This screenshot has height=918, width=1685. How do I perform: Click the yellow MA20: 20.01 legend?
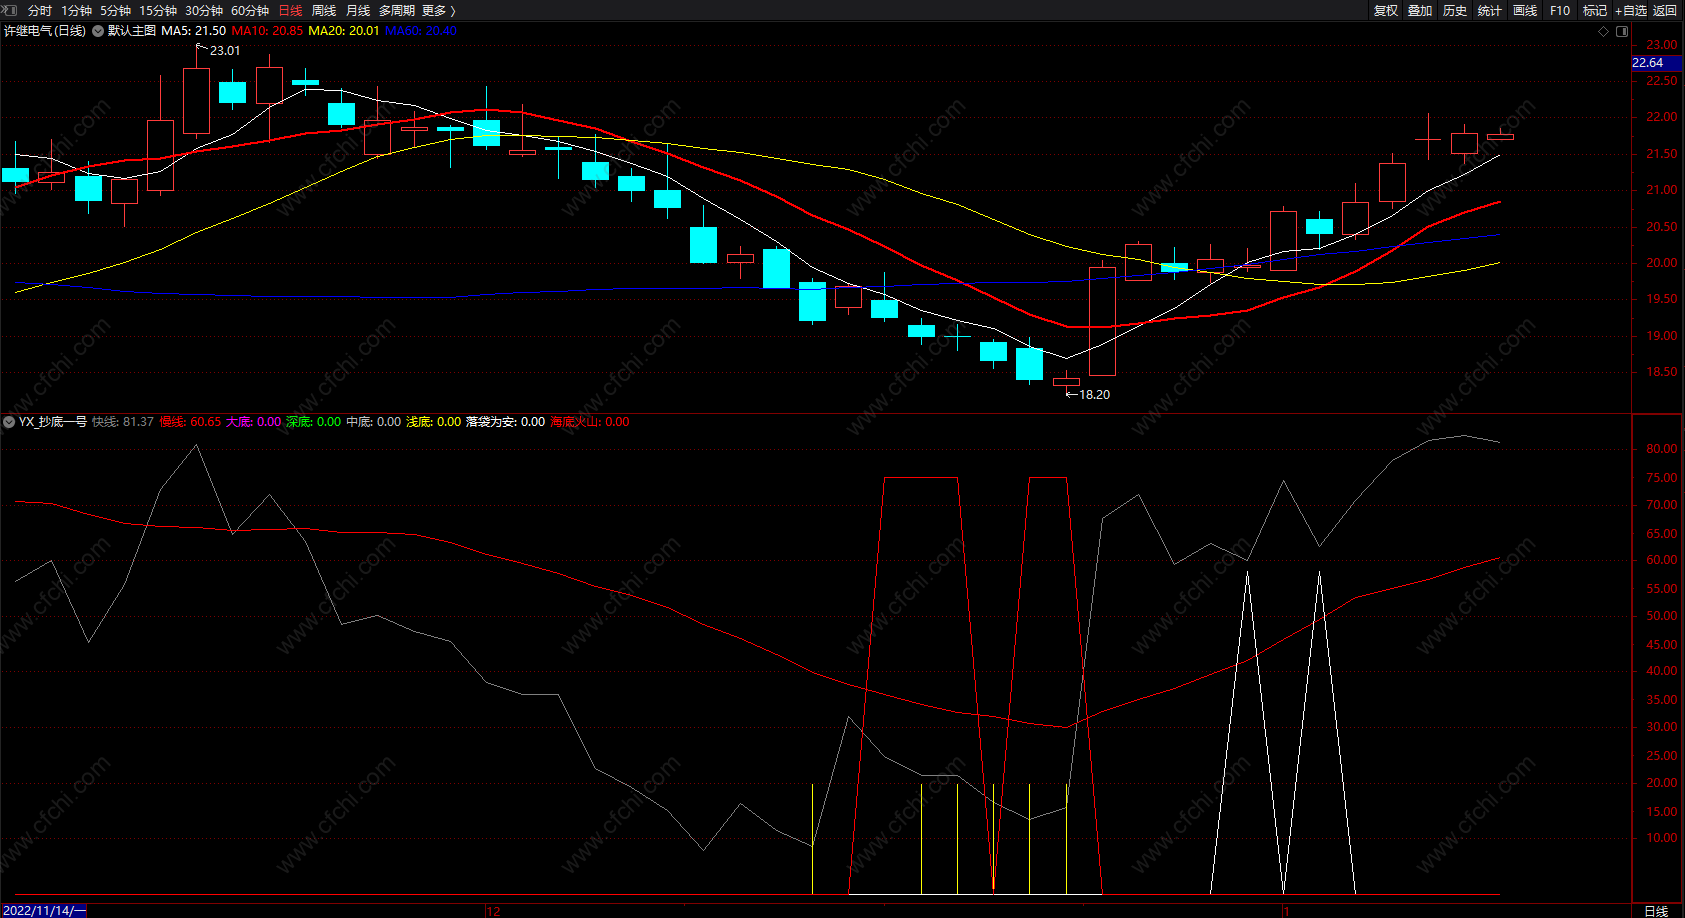pos(344,31)
